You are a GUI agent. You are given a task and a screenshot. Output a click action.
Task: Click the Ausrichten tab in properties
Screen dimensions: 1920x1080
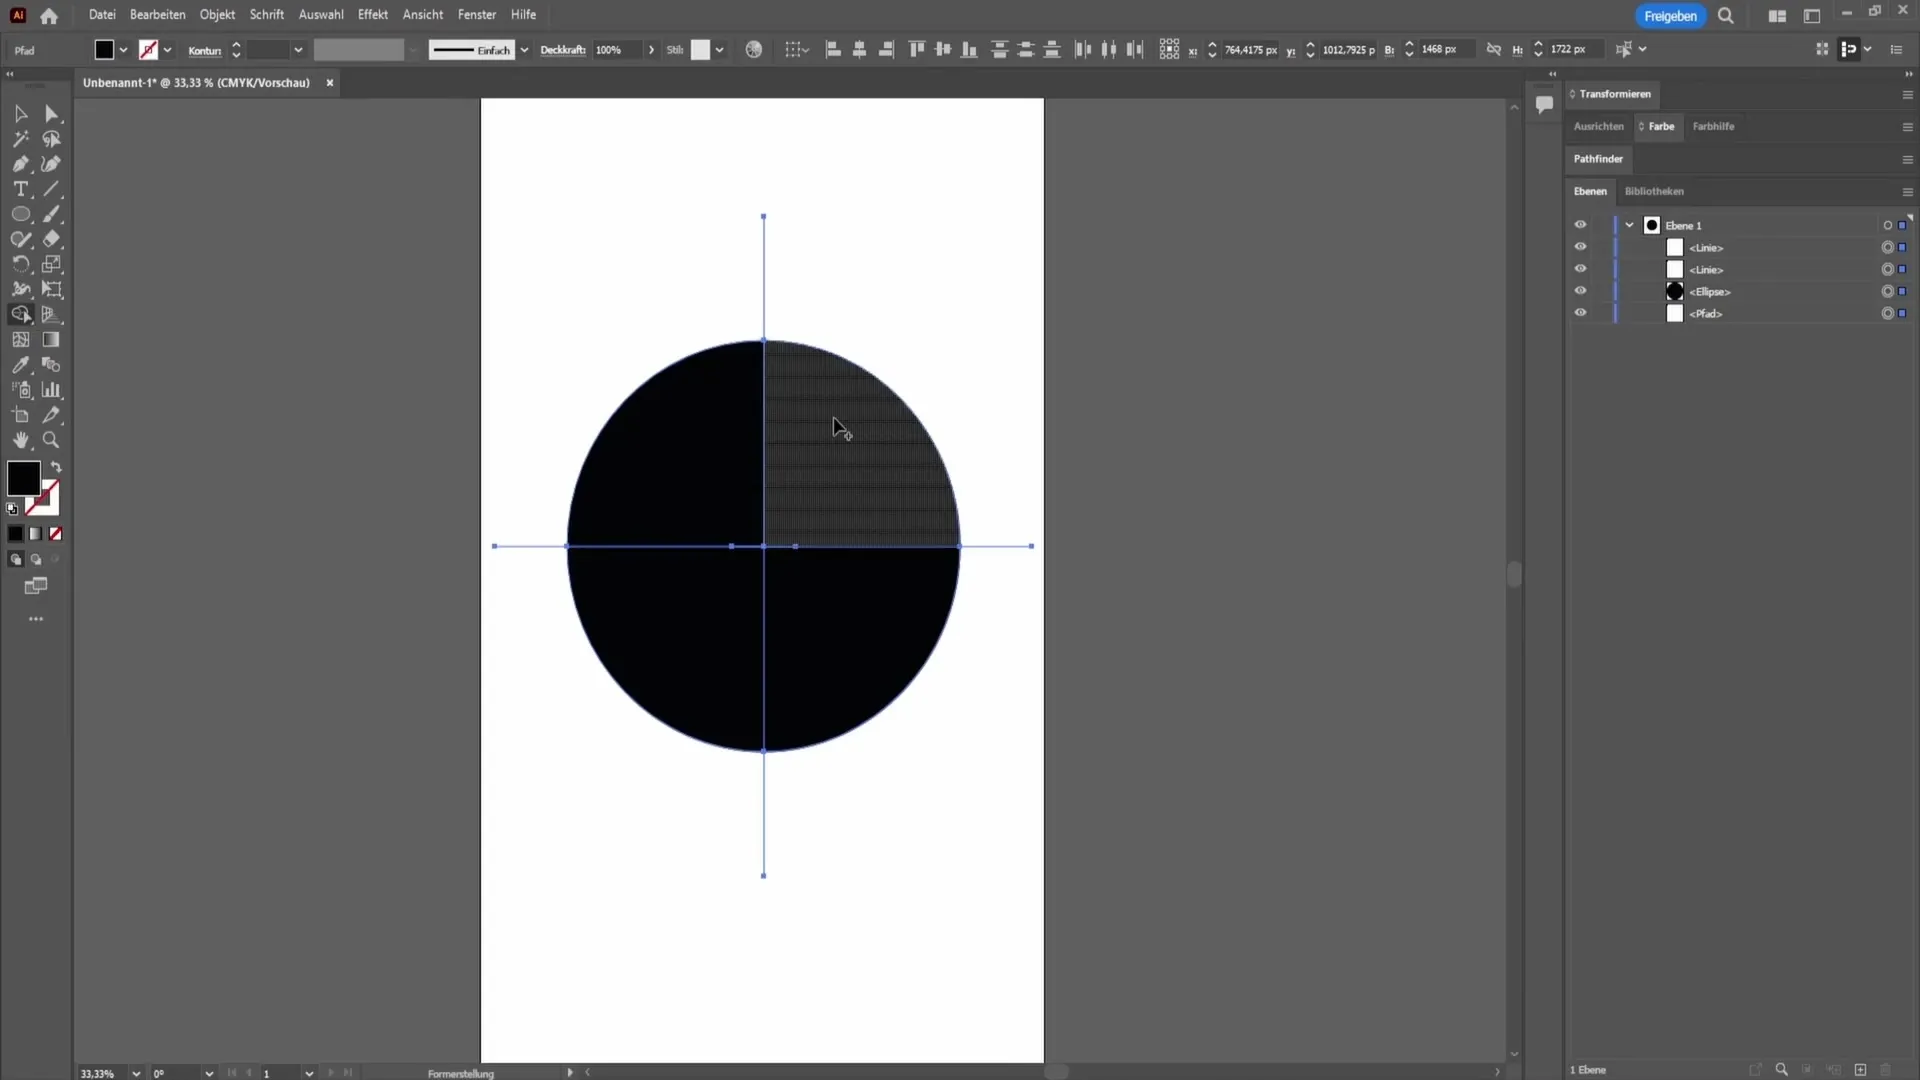pyautogui.click(x=1600, y=127)
